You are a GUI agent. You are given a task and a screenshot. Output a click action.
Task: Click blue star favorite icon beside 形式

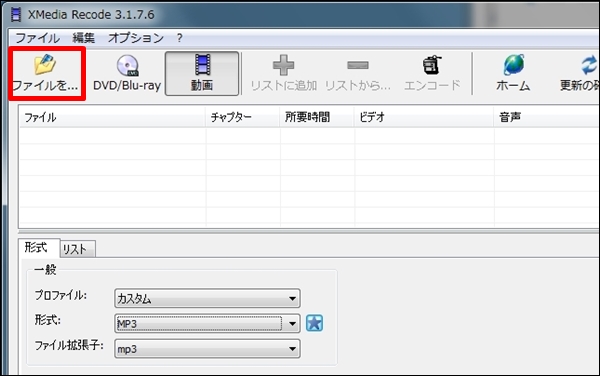[315, 323]
